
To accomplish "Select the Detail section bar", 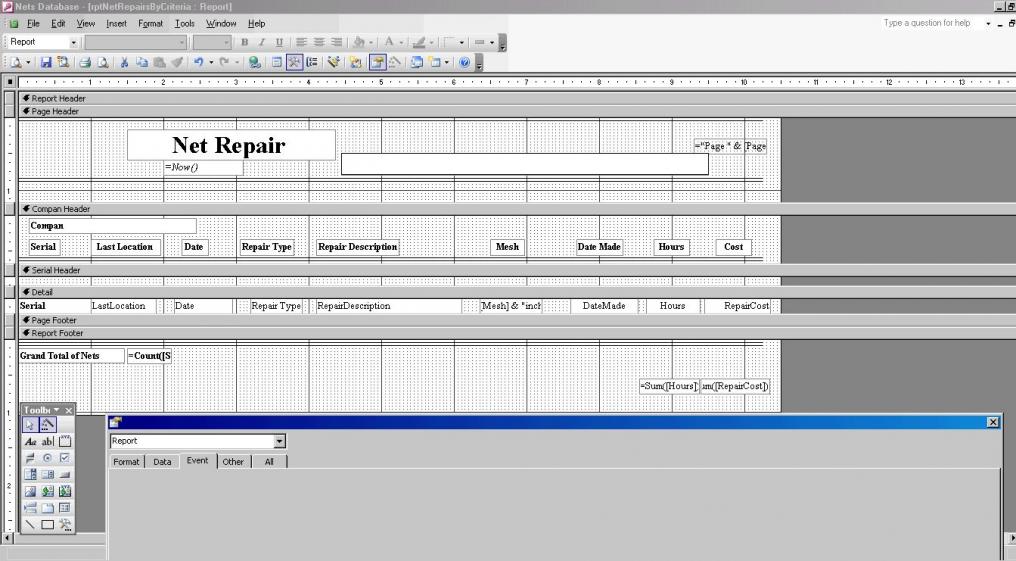I will (517, 292).
